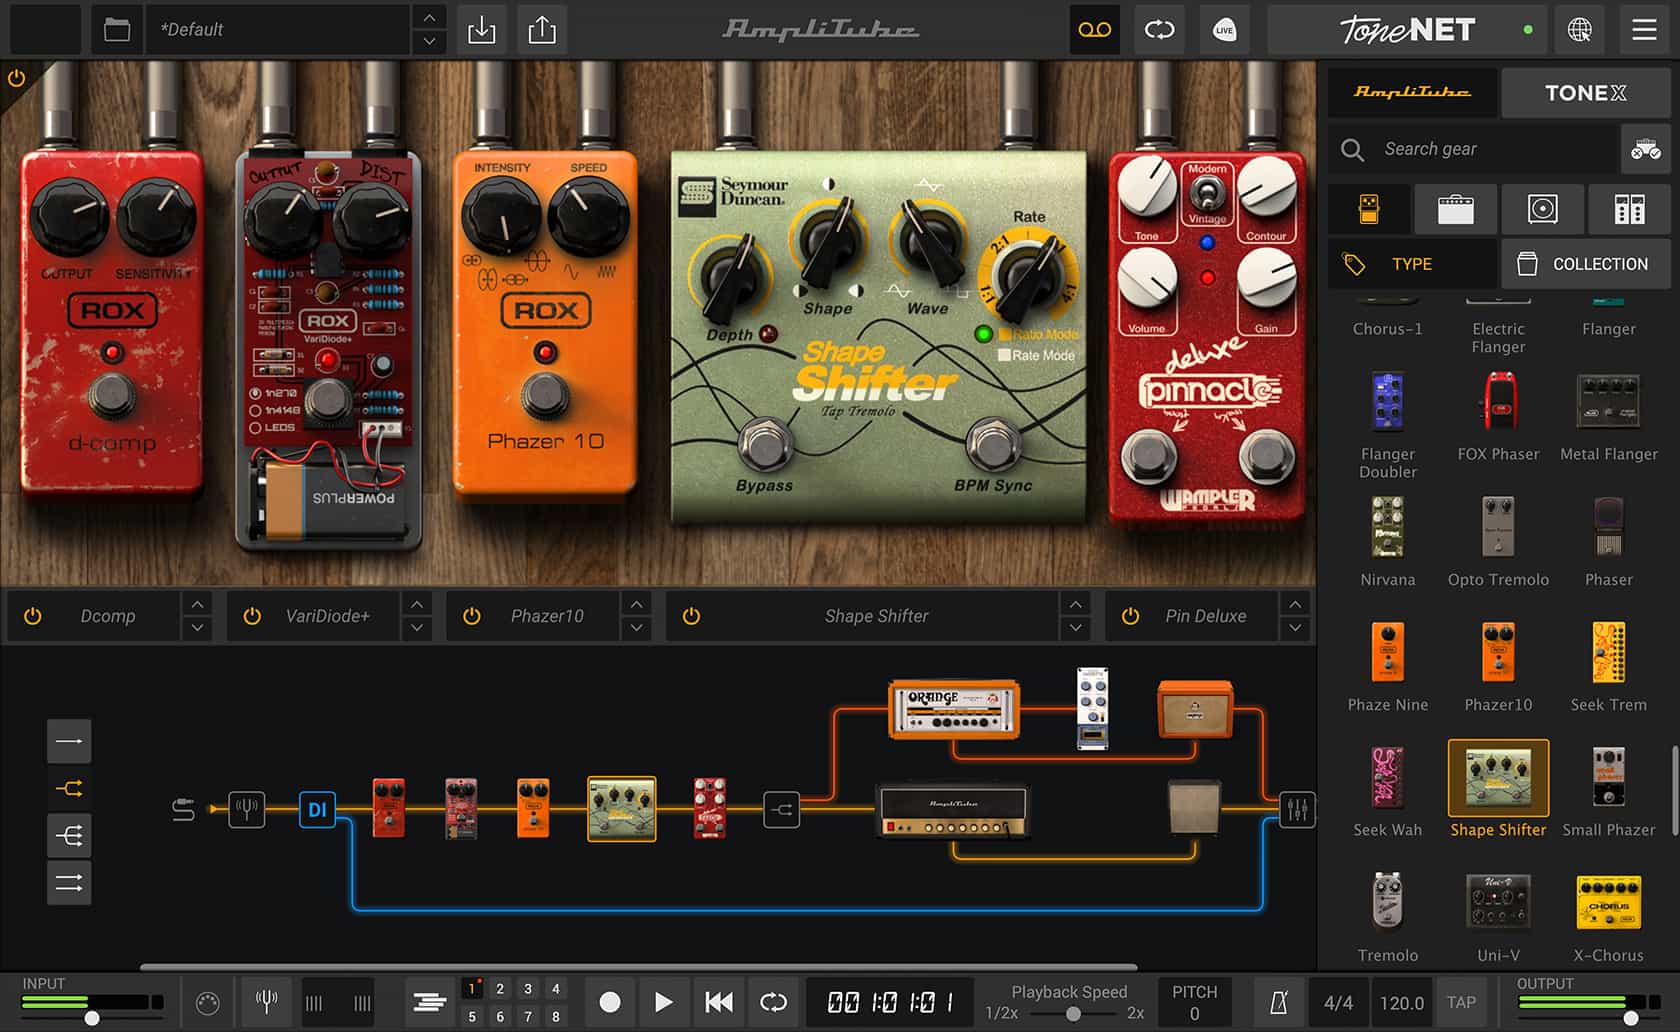Open the tuner from the bottom bar

click(266, 1001)
